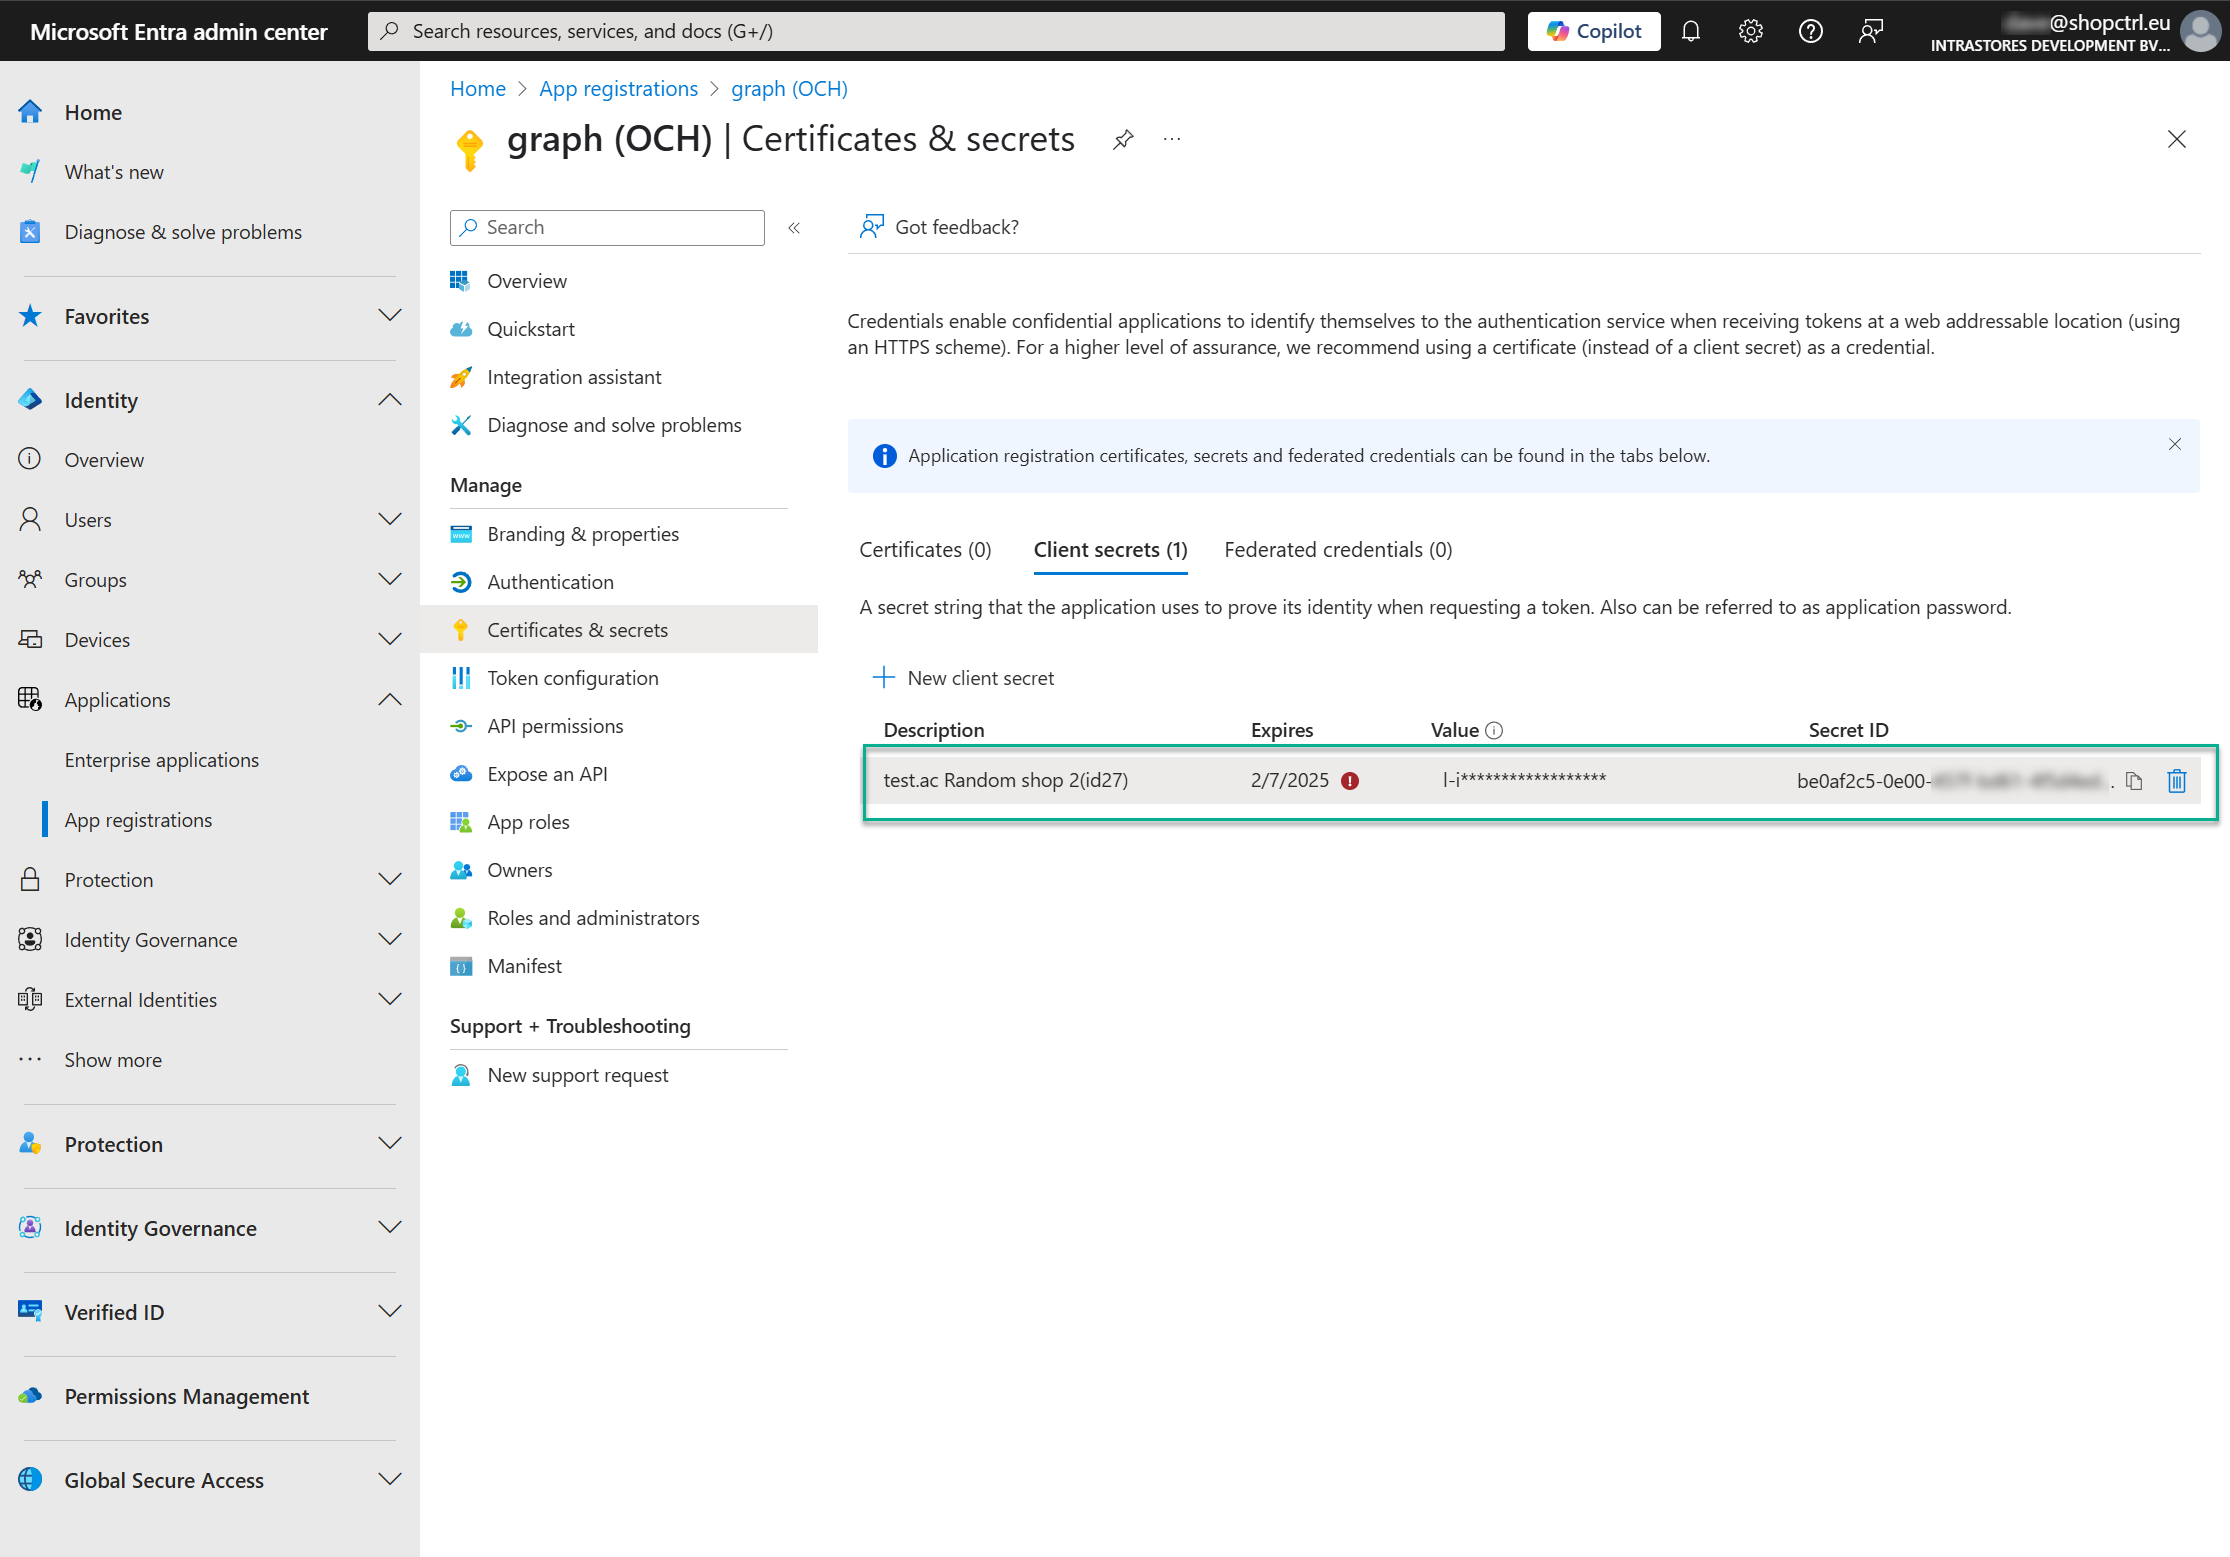Switch to the Certificates (0) tab
This screenshot has width=2230, height=1557.
925,550
